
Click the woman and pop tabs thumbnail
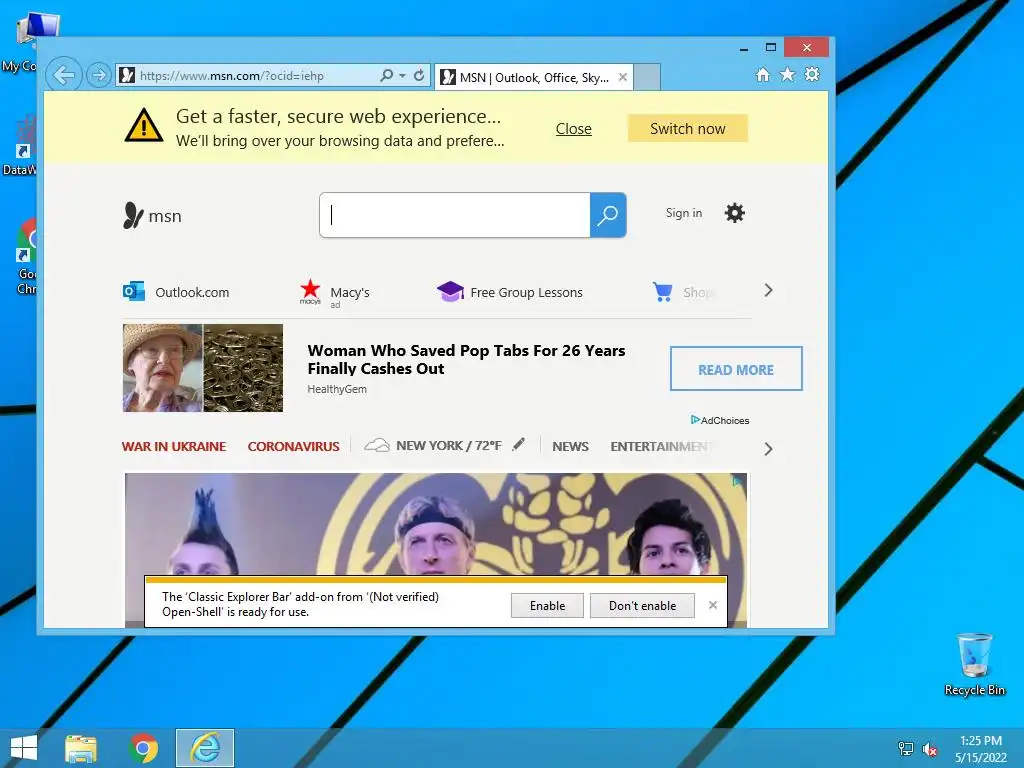pos(203,368)
